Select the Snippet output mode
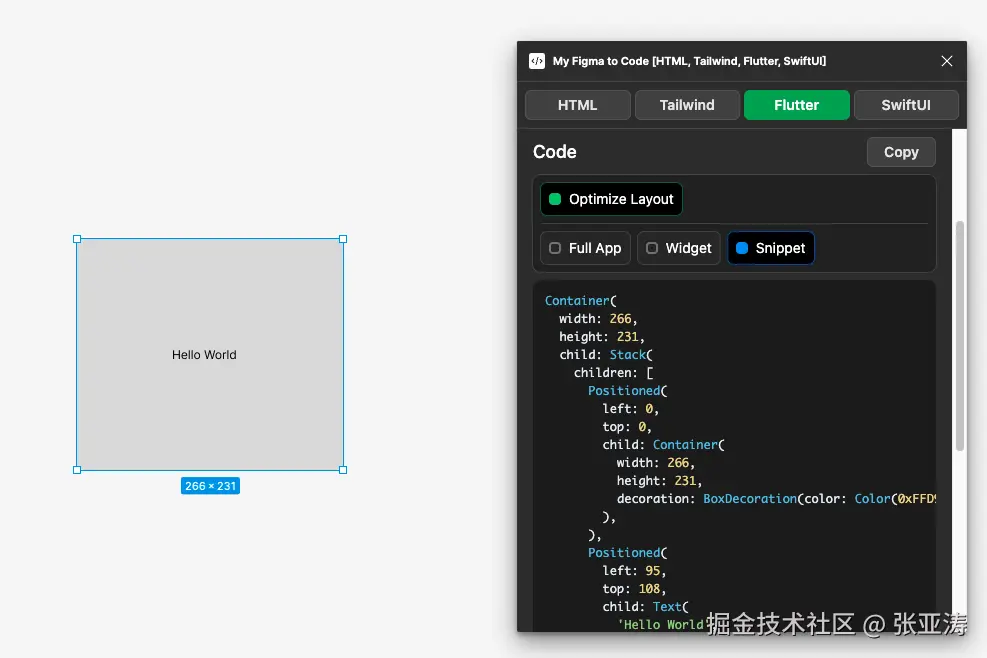The width and height of the screenshot is (987, 658). click(x=770, y=248)
